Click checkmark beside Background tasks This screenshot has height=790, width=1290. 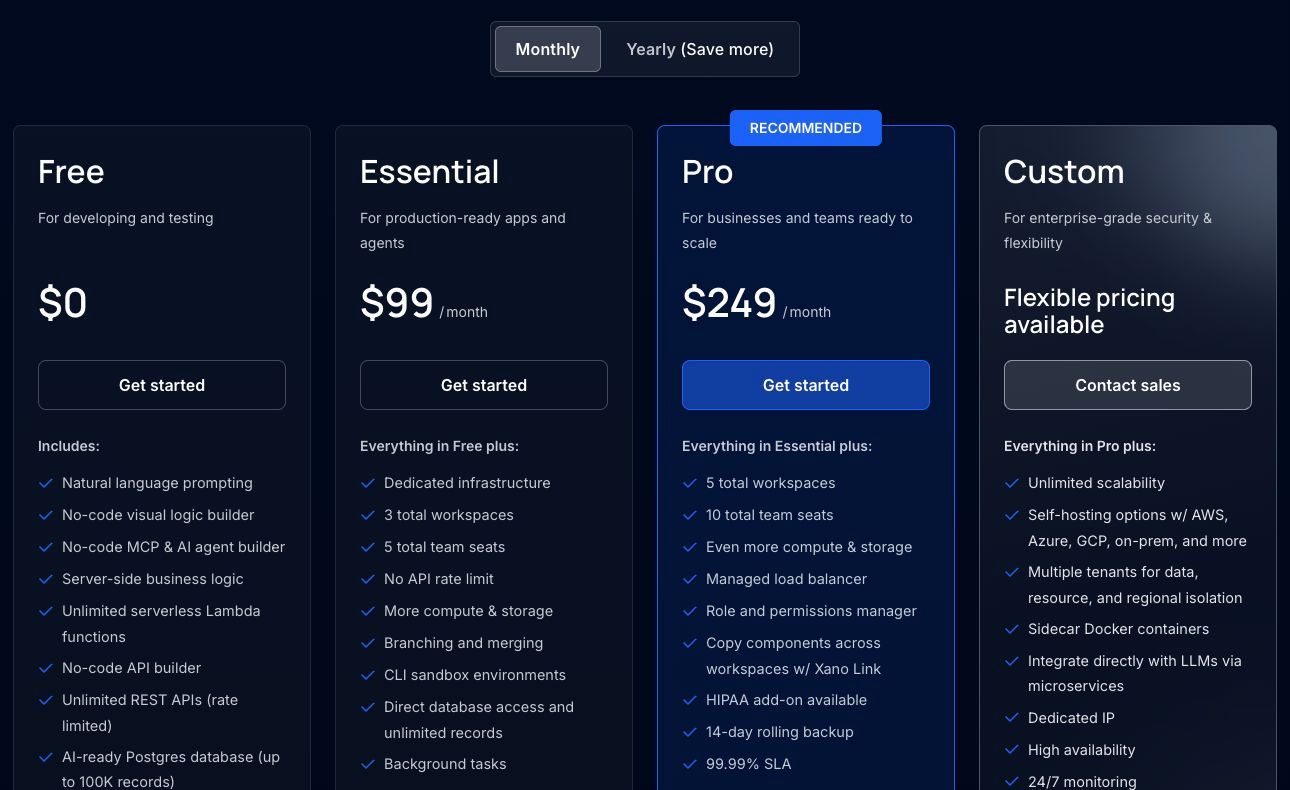[367, 764]
